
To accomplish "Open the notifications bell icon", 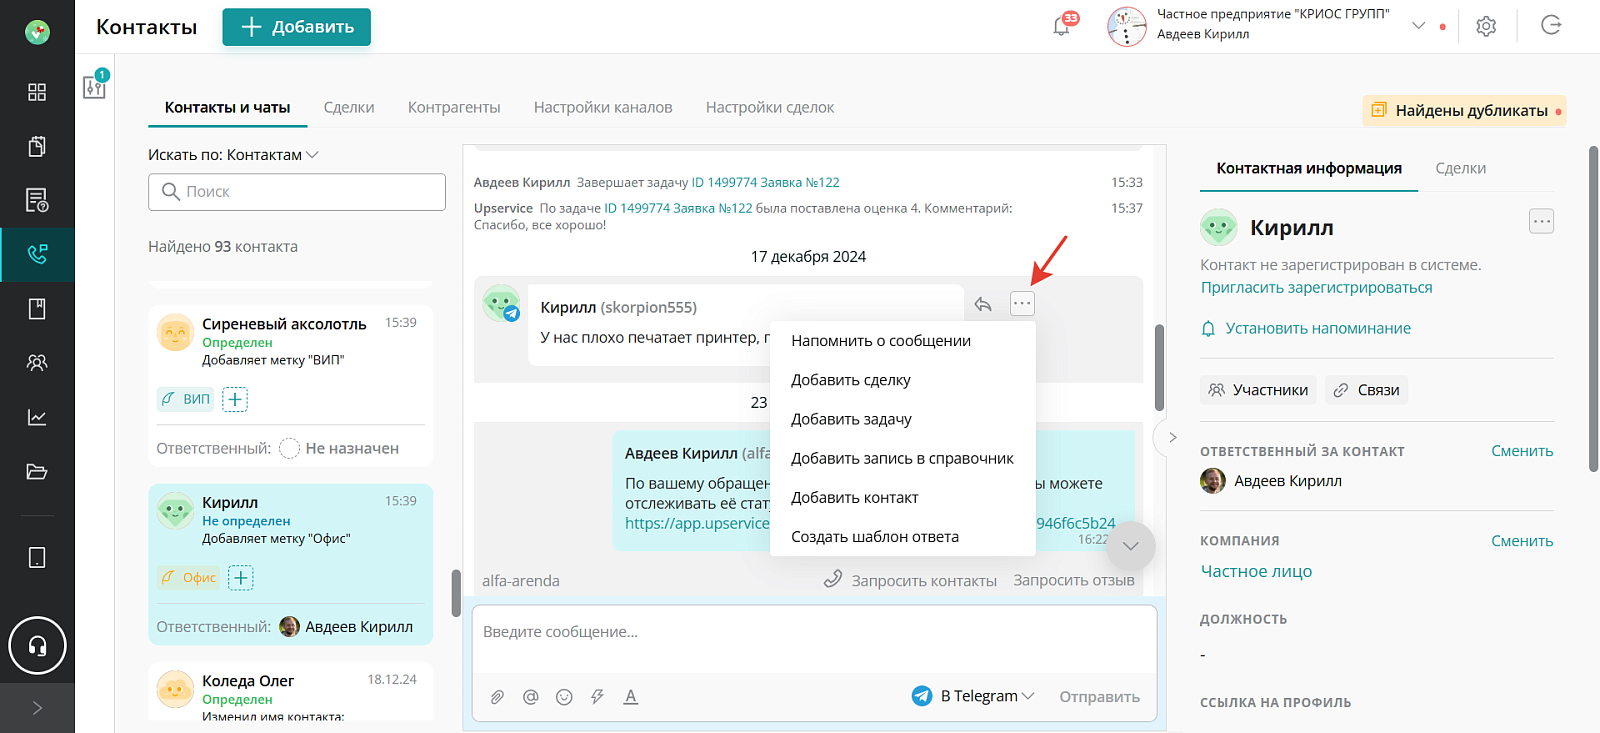I will [1062, 26].
